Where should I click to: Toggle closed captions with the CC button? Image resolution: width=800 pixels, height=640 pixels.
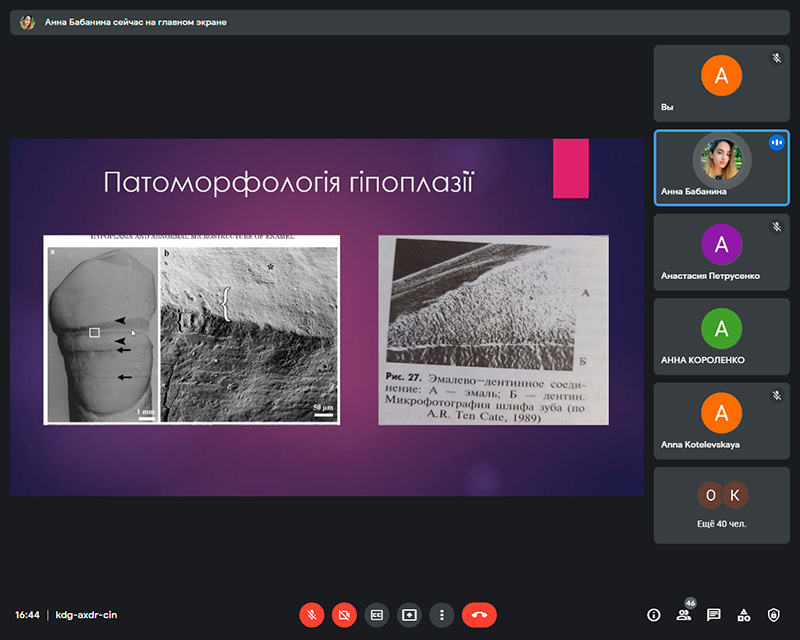(377, 615)
